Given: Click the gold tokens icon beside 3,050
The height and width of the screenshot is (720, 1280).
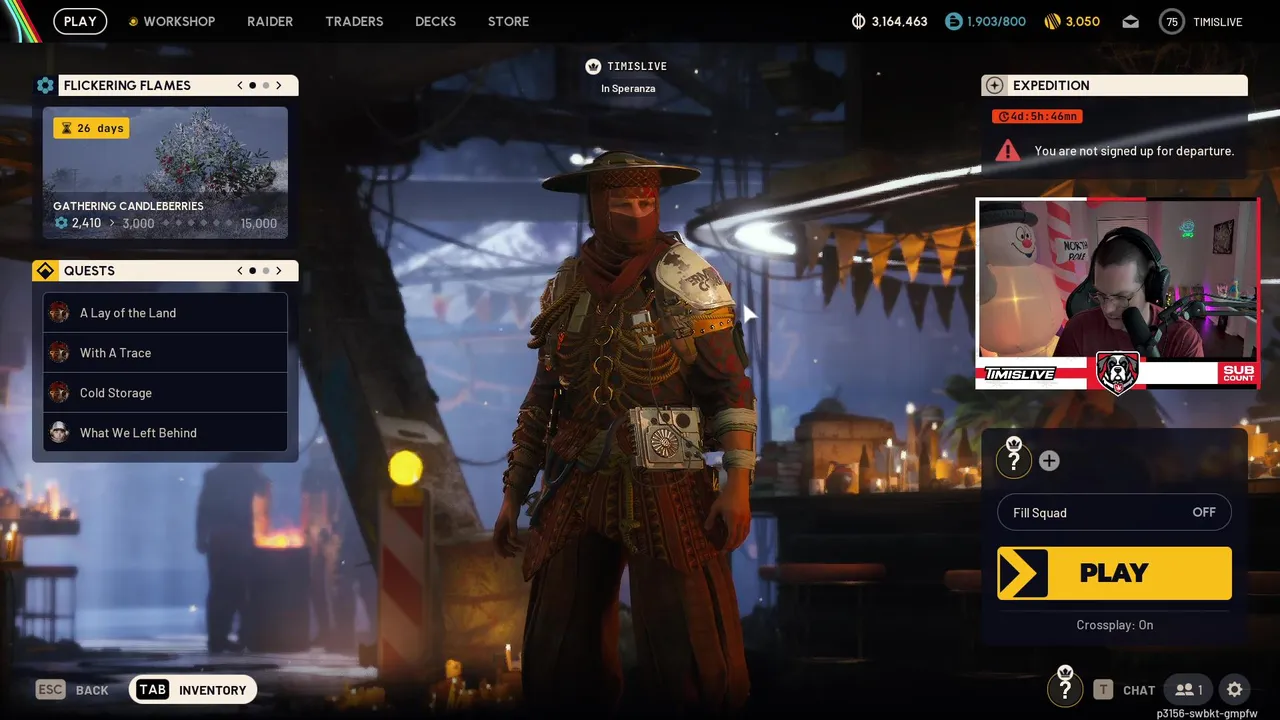Looking at the screenshot, I should tap(1052, 21).
